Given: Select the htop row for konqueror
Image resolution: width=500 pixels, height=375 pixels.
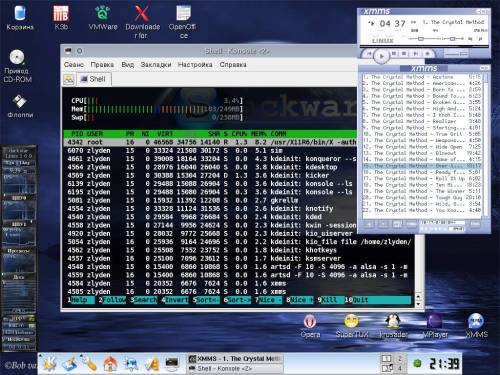Looking at the screenshot, I should pyautogui.click(x=210, y=159).
